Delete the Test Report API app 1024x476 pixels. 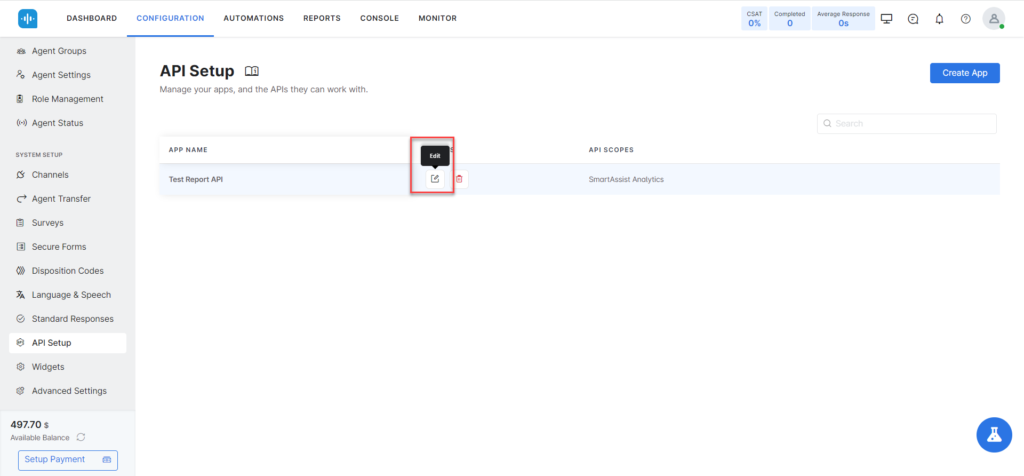coord(459,179)
